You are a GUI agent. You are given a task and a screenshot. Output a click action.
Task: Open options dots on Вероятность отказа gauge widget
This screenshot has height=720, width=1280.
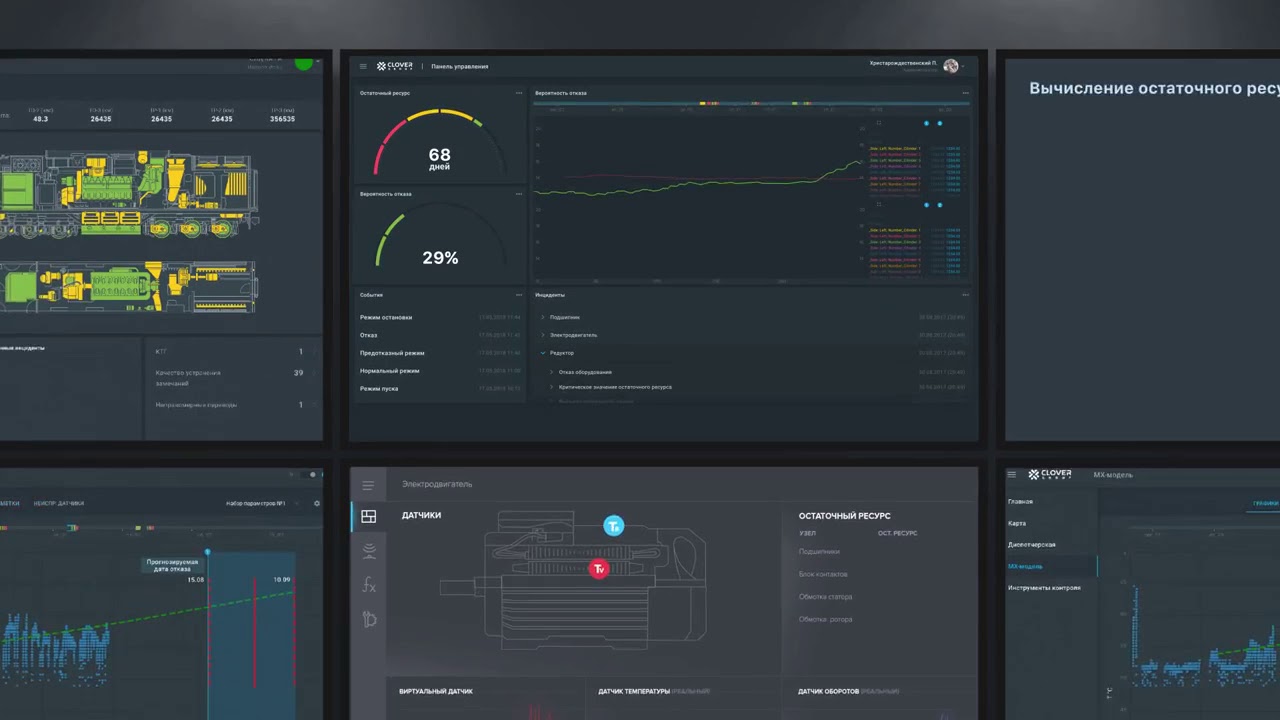click(519, 194)
